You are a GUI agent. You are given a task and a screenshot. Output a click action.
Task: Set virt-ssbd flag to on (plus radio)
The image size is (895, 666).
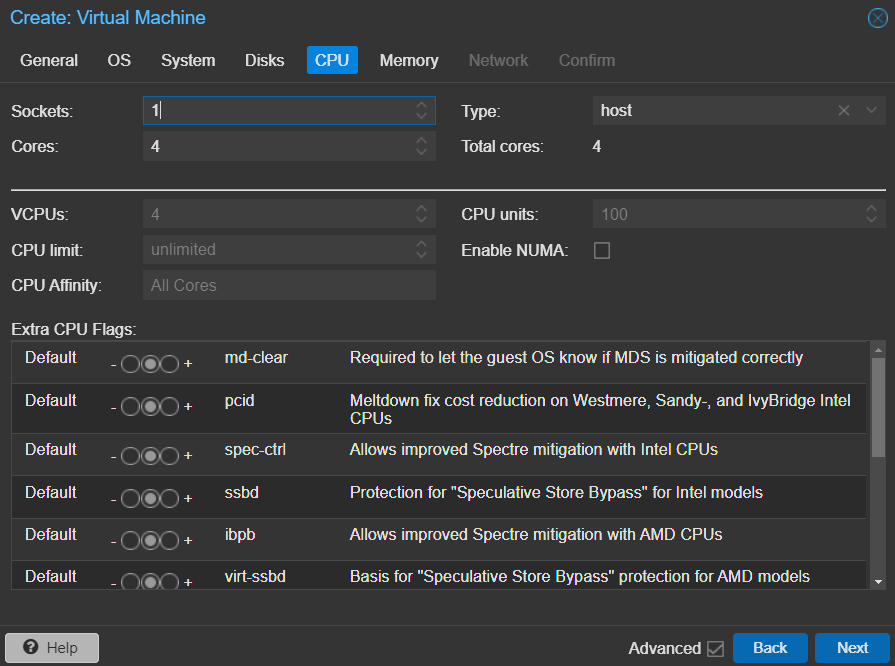170,582
